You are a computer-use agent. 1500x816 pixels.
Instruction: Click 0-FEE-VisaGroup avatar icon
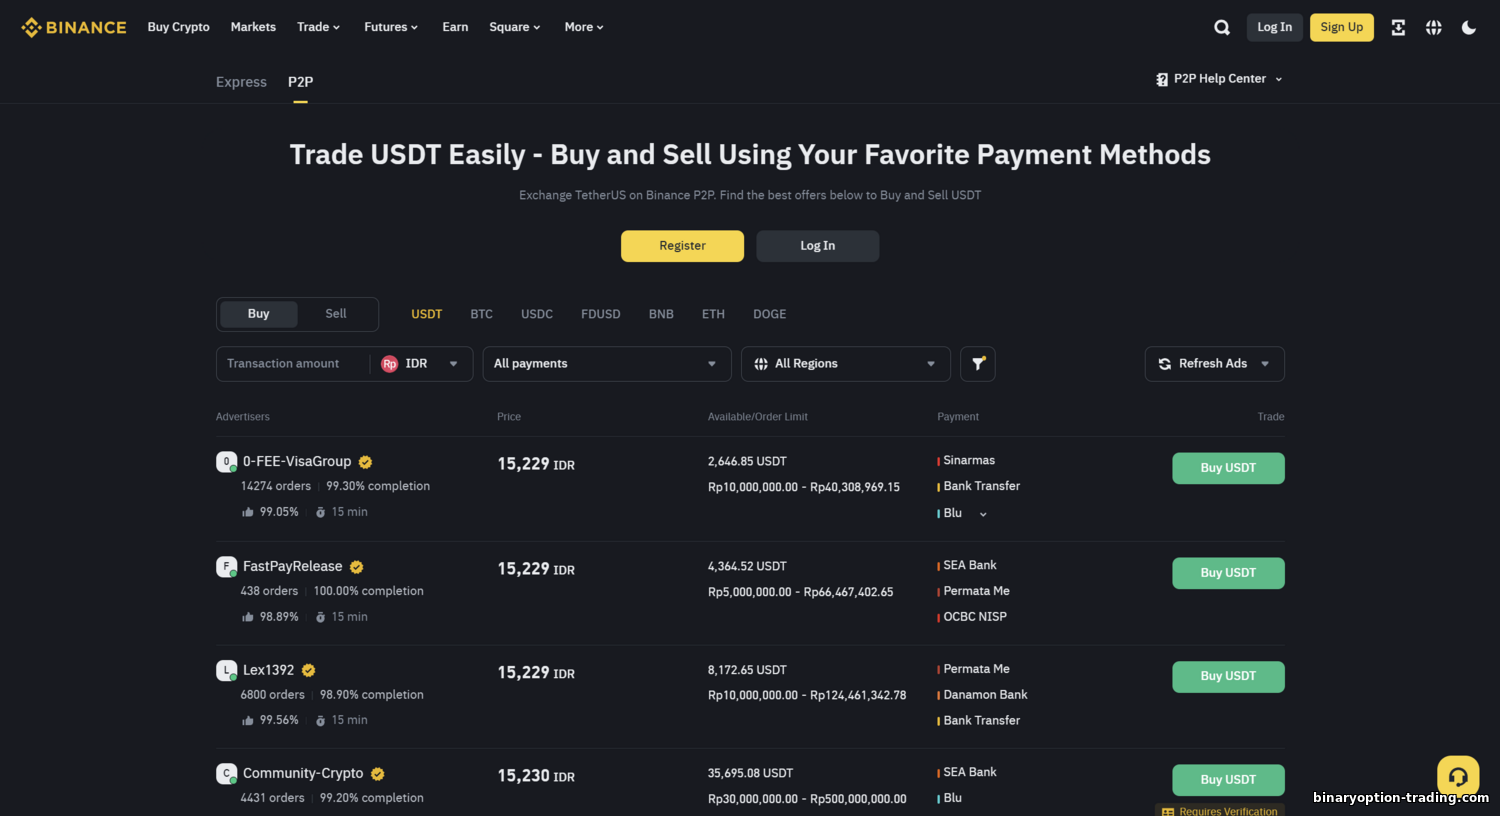click(227, 462)
